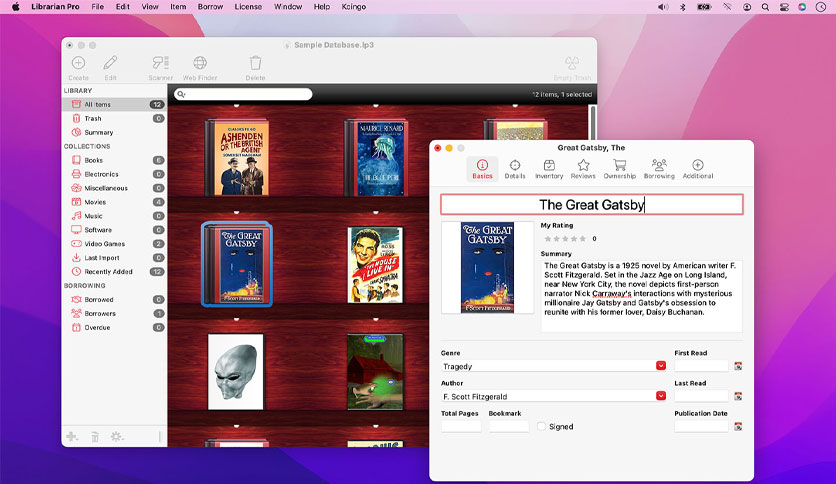Viewport: 836px width, 484px height.
Task: Switch to the Basics tab
Action: 482,168
